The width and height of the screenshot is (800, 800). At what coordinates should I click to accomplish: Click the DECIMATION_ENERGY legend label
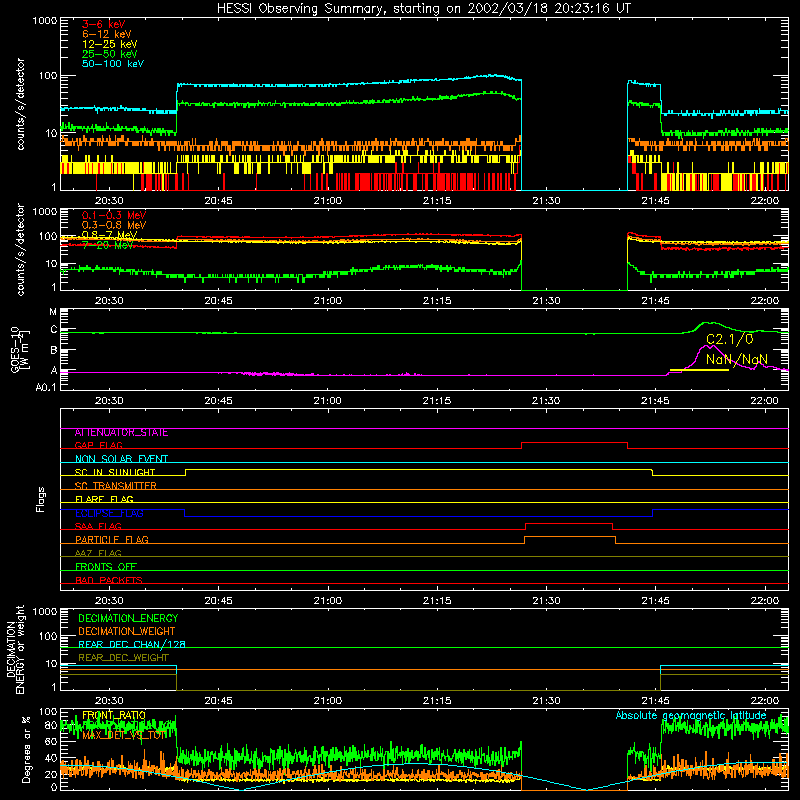pyautogui.click(x=128, y=618)
